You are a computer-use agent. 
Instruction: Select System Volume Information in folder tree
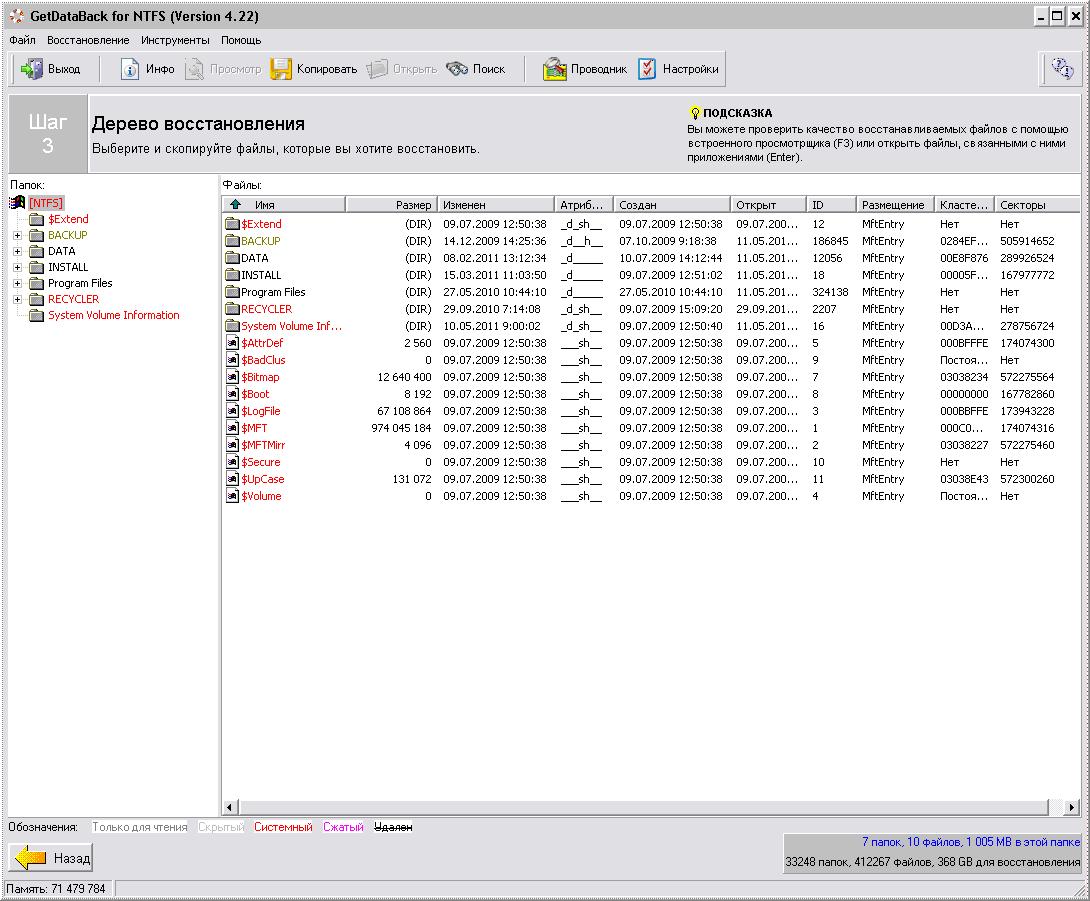coord(113,315)
